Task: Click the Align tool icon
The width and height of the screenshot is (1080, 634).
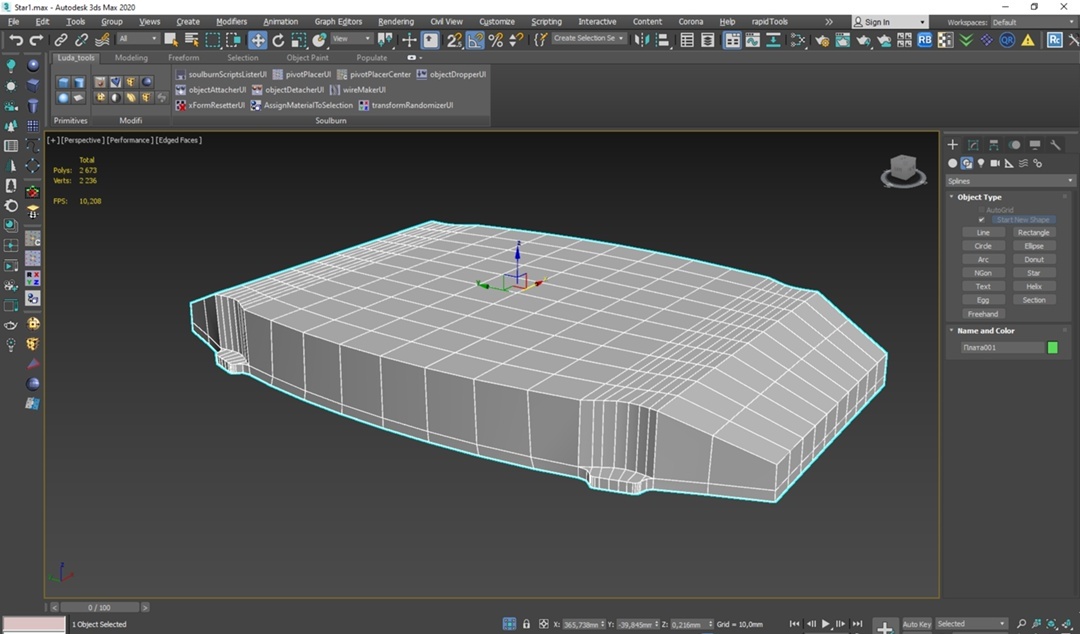Action: click(662, 40)
